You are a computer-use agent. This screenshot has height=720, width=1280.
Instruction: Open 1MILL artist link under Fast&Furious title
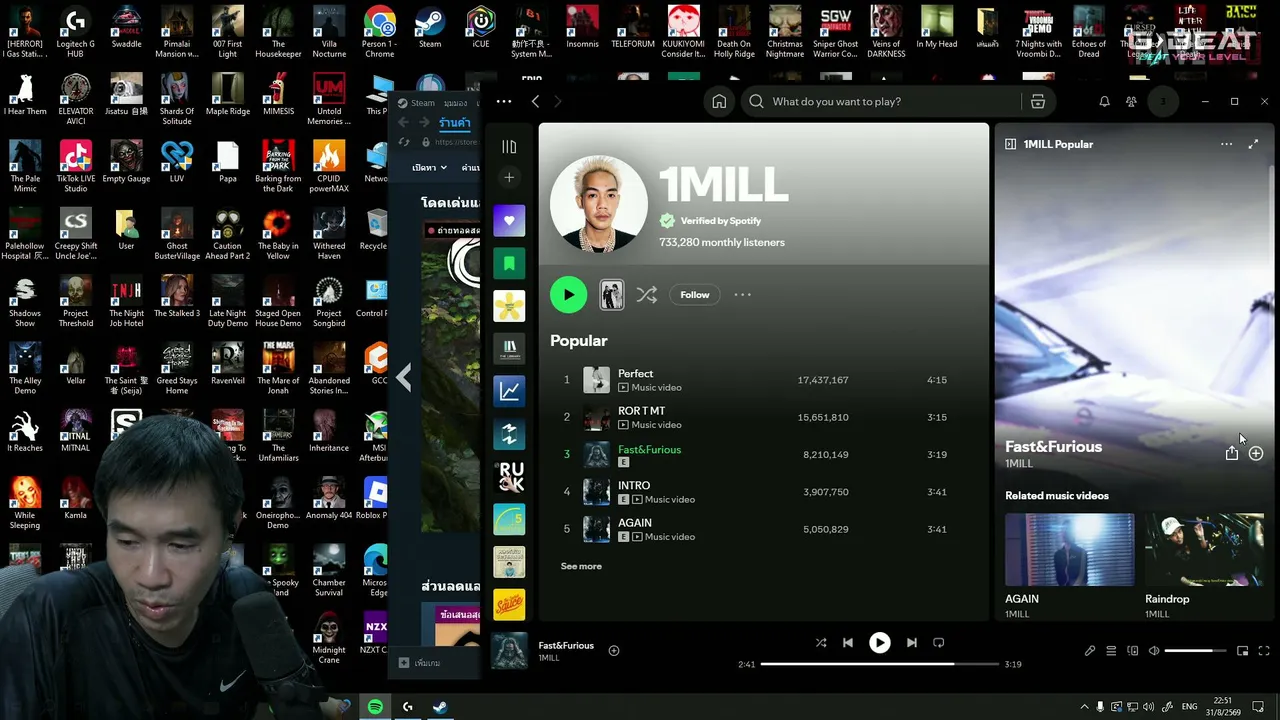[x=1019, y=464]
